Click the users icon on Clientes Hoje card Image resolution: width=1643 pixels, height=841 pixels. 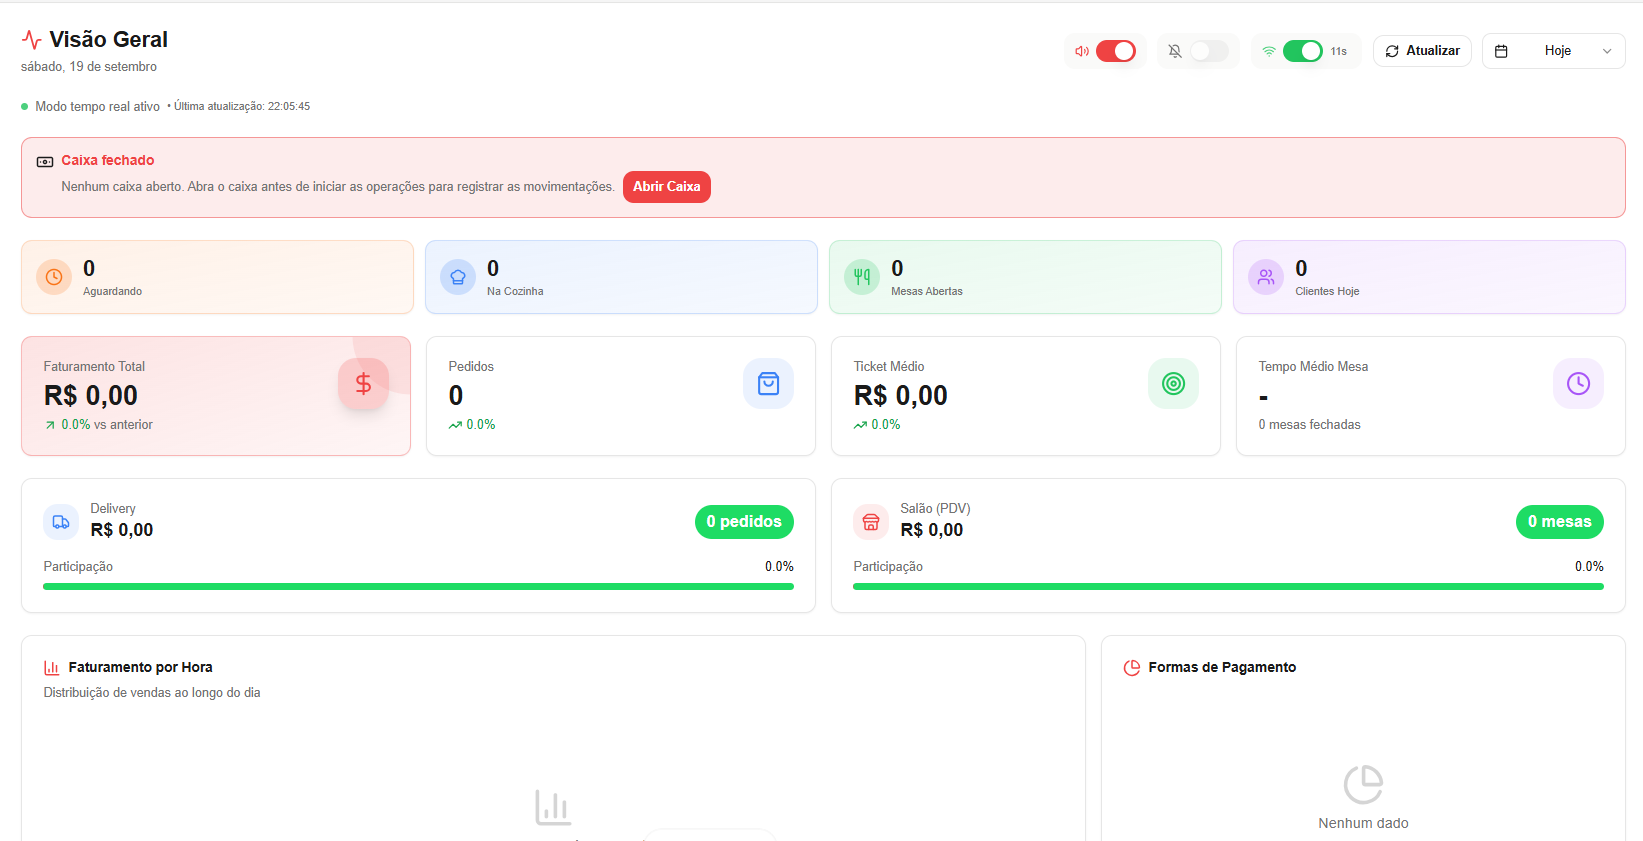1266,277
